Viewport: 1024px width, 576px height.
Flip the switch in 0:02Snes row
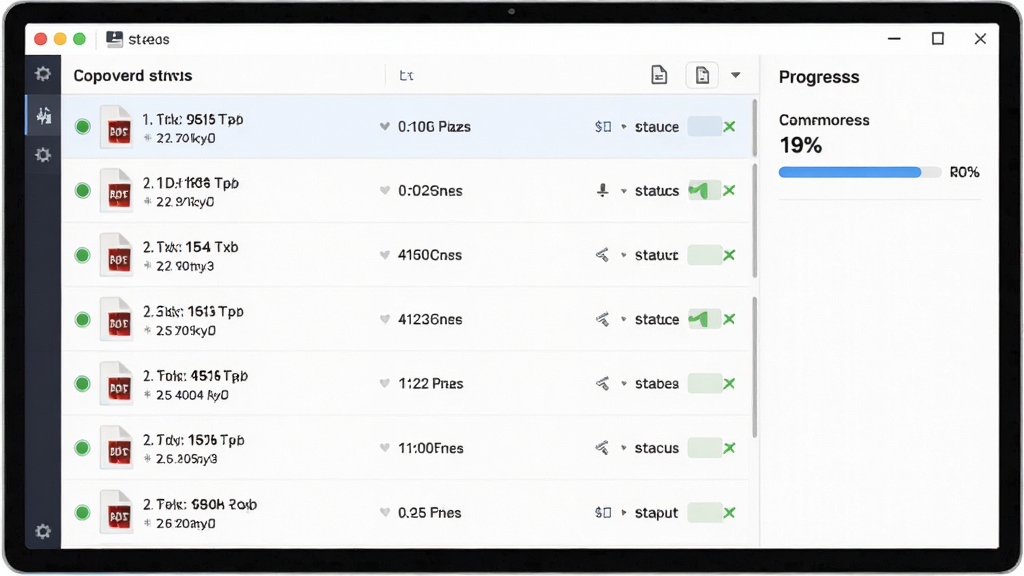[704, 191]
